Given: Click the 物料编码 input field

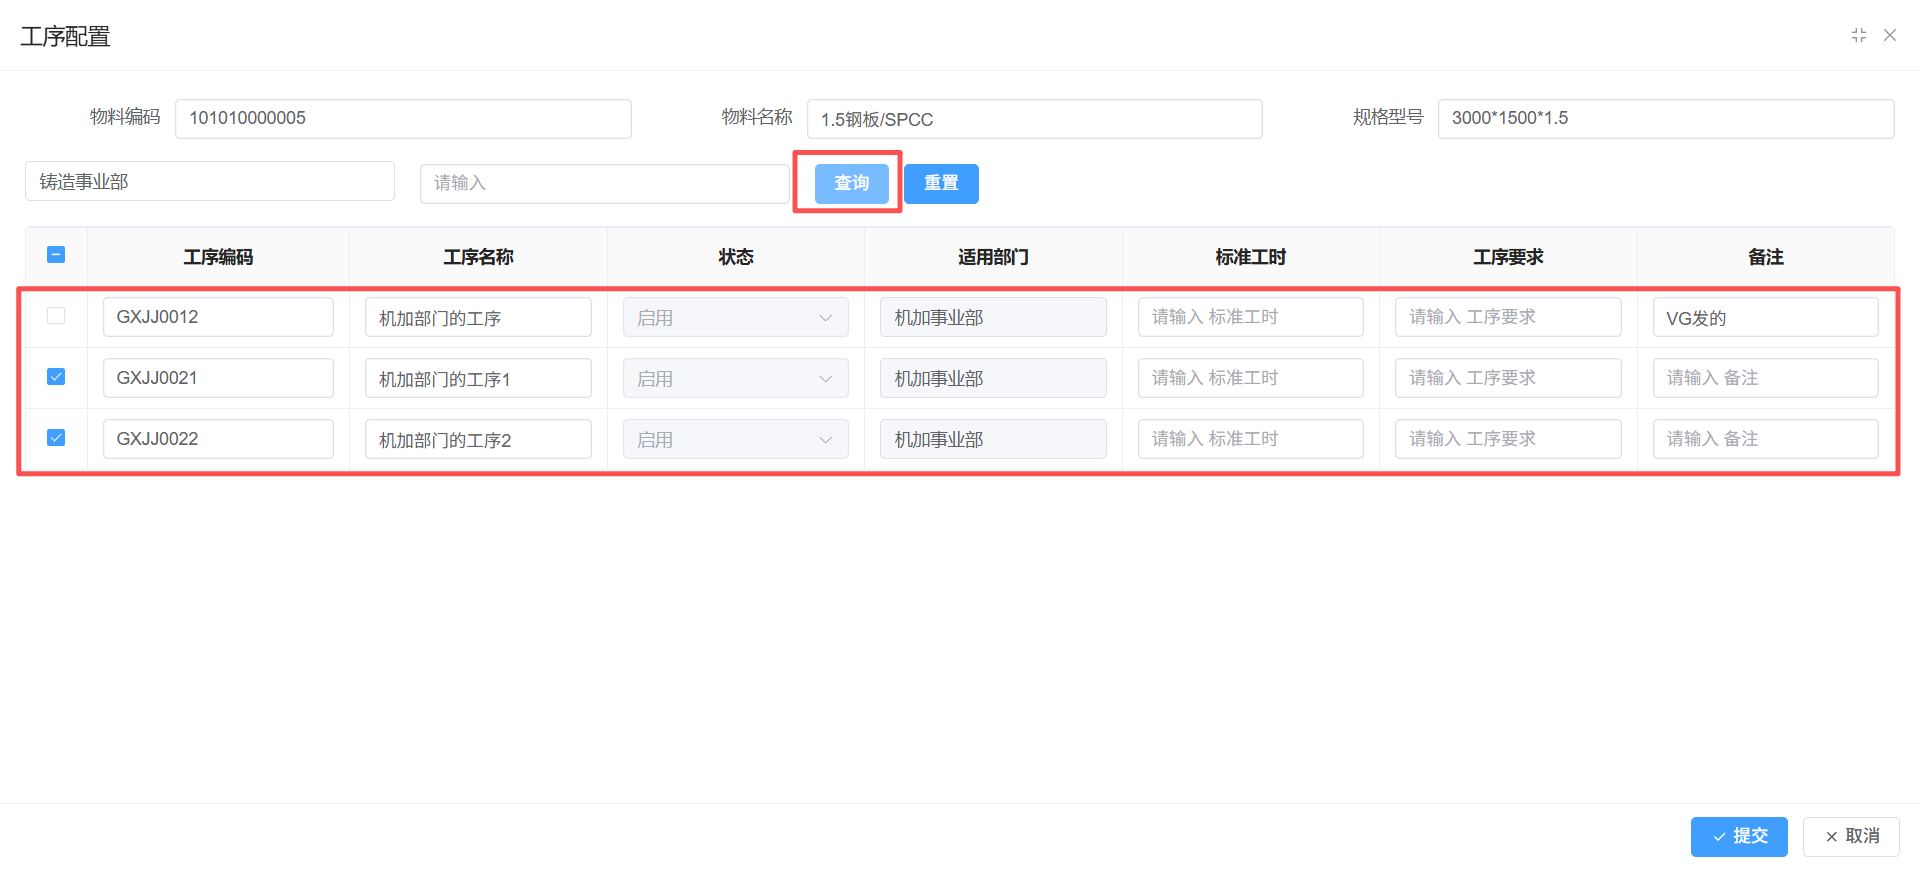Looking at the screenshot, I should (403, 119).
